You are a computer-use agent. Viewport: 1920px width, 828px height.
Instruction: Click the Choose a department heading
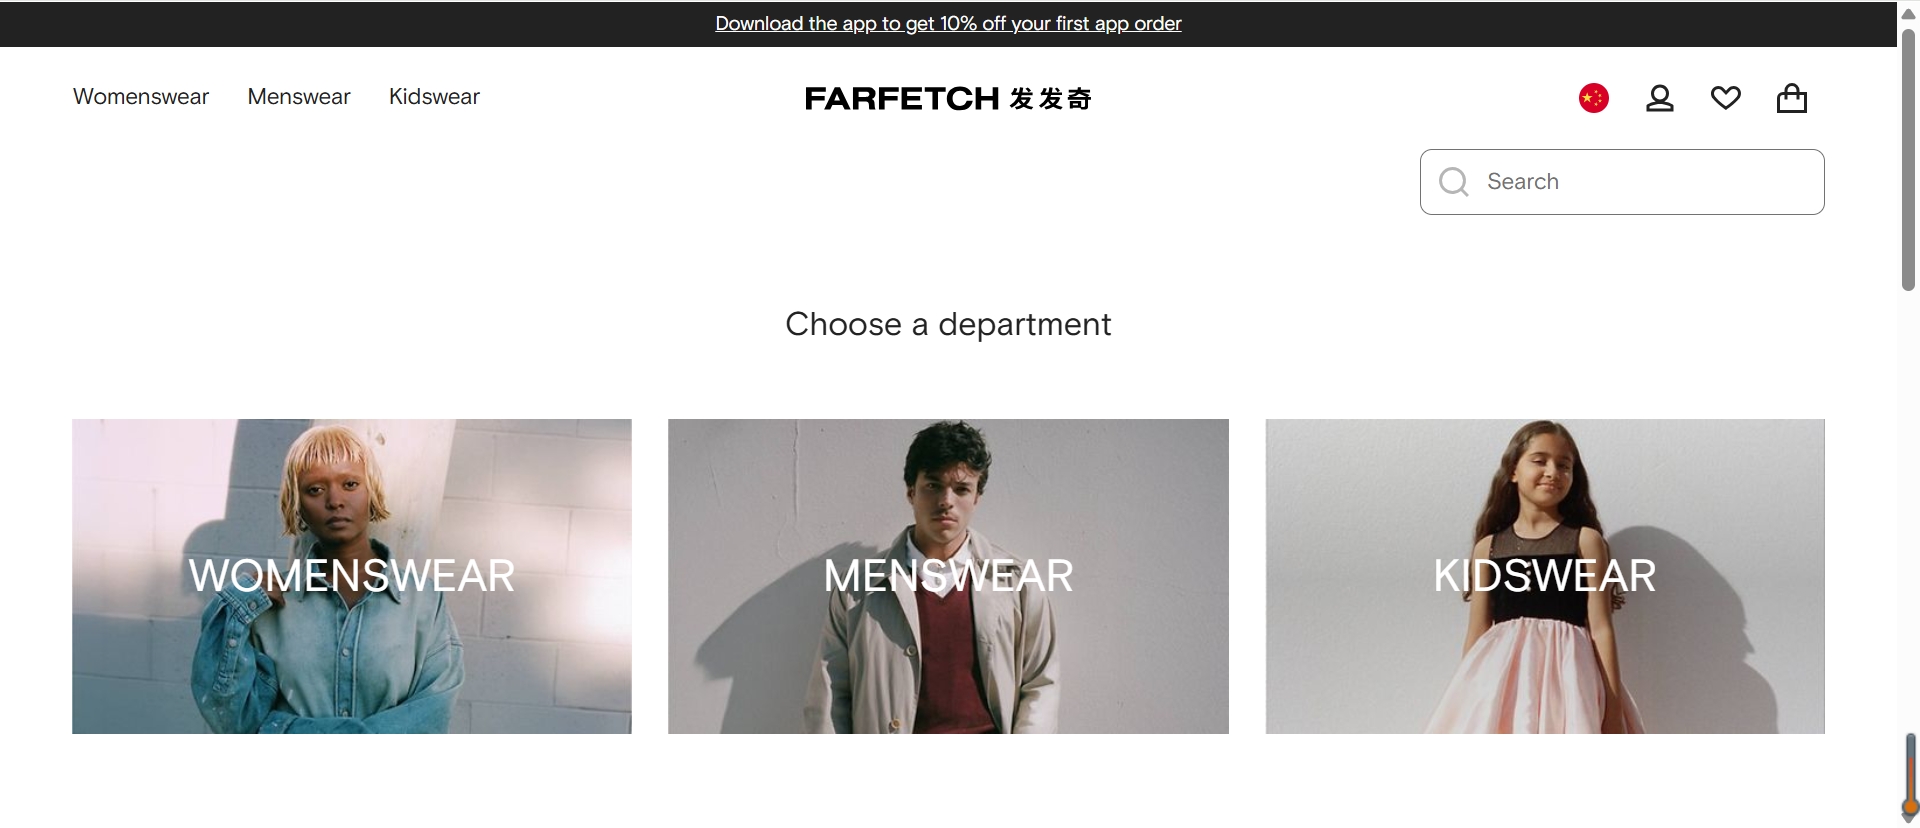pos(948,324)
